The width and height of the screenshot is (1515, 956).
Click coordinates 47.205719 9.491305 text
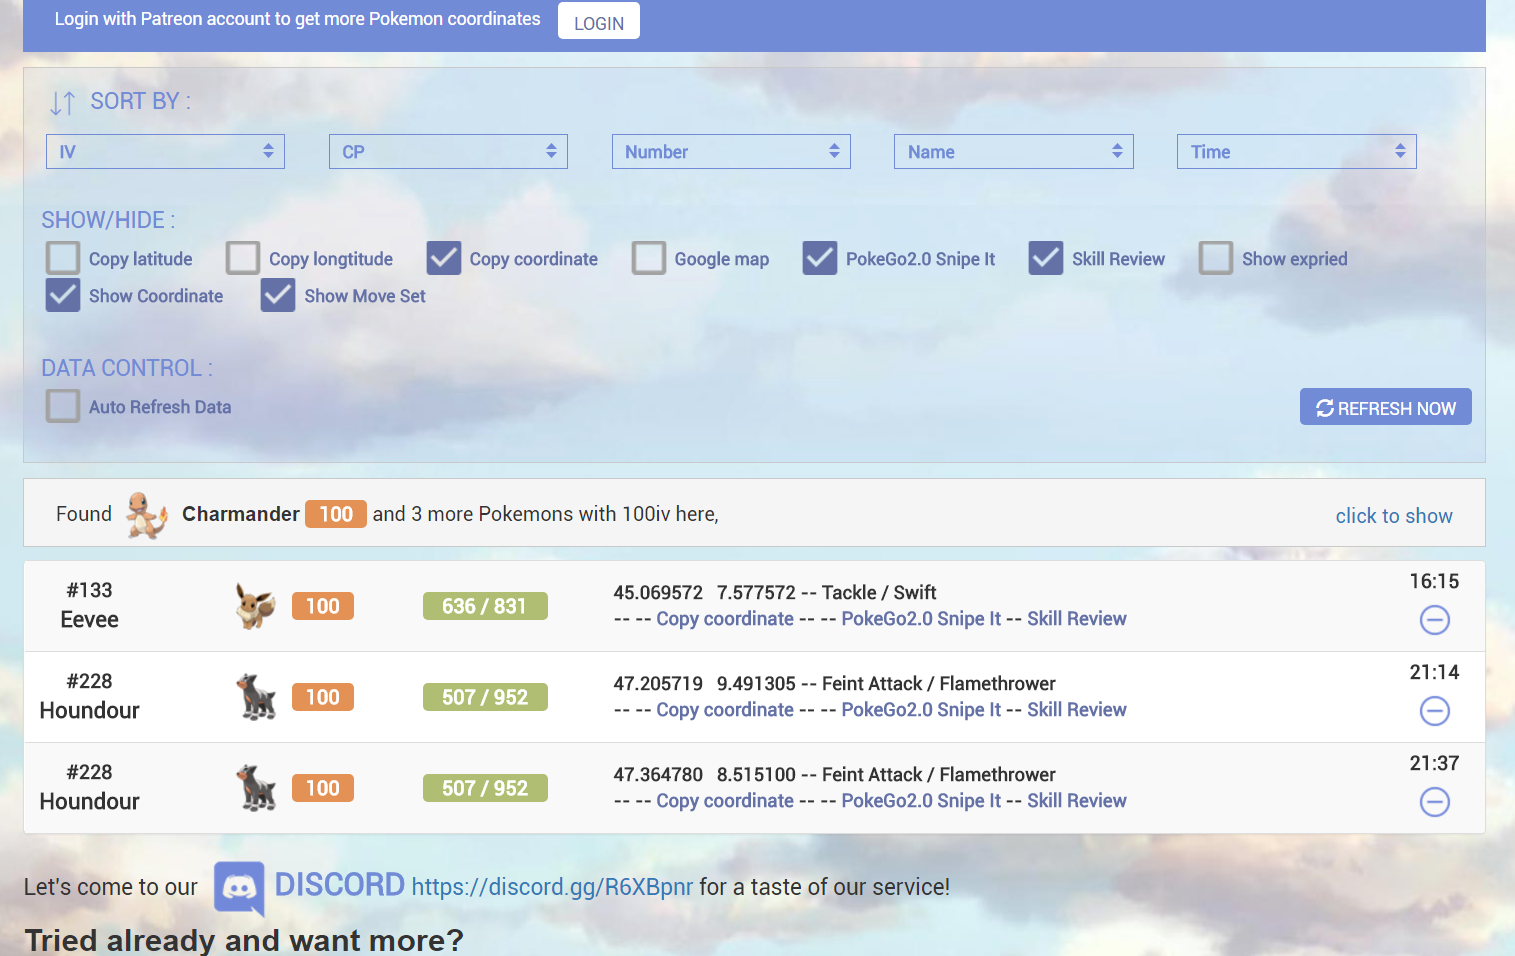click(x=705, y=684)
